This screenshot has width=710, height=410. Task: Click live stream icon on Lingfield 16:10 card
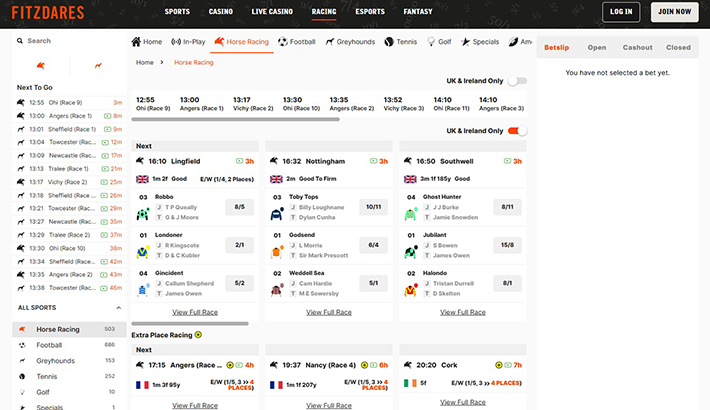click(x=240, y=161)
